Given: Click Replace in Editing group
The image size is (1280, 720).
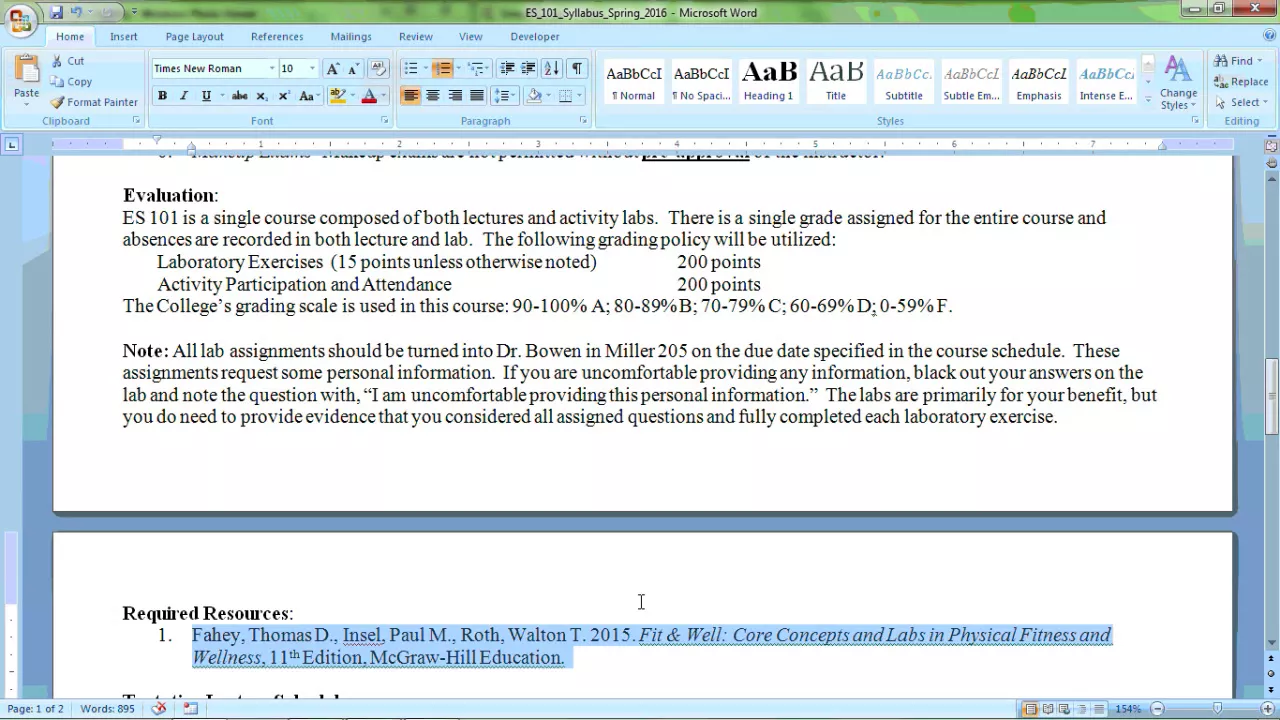Looking at the screenshot, I should click(1241, 82).
